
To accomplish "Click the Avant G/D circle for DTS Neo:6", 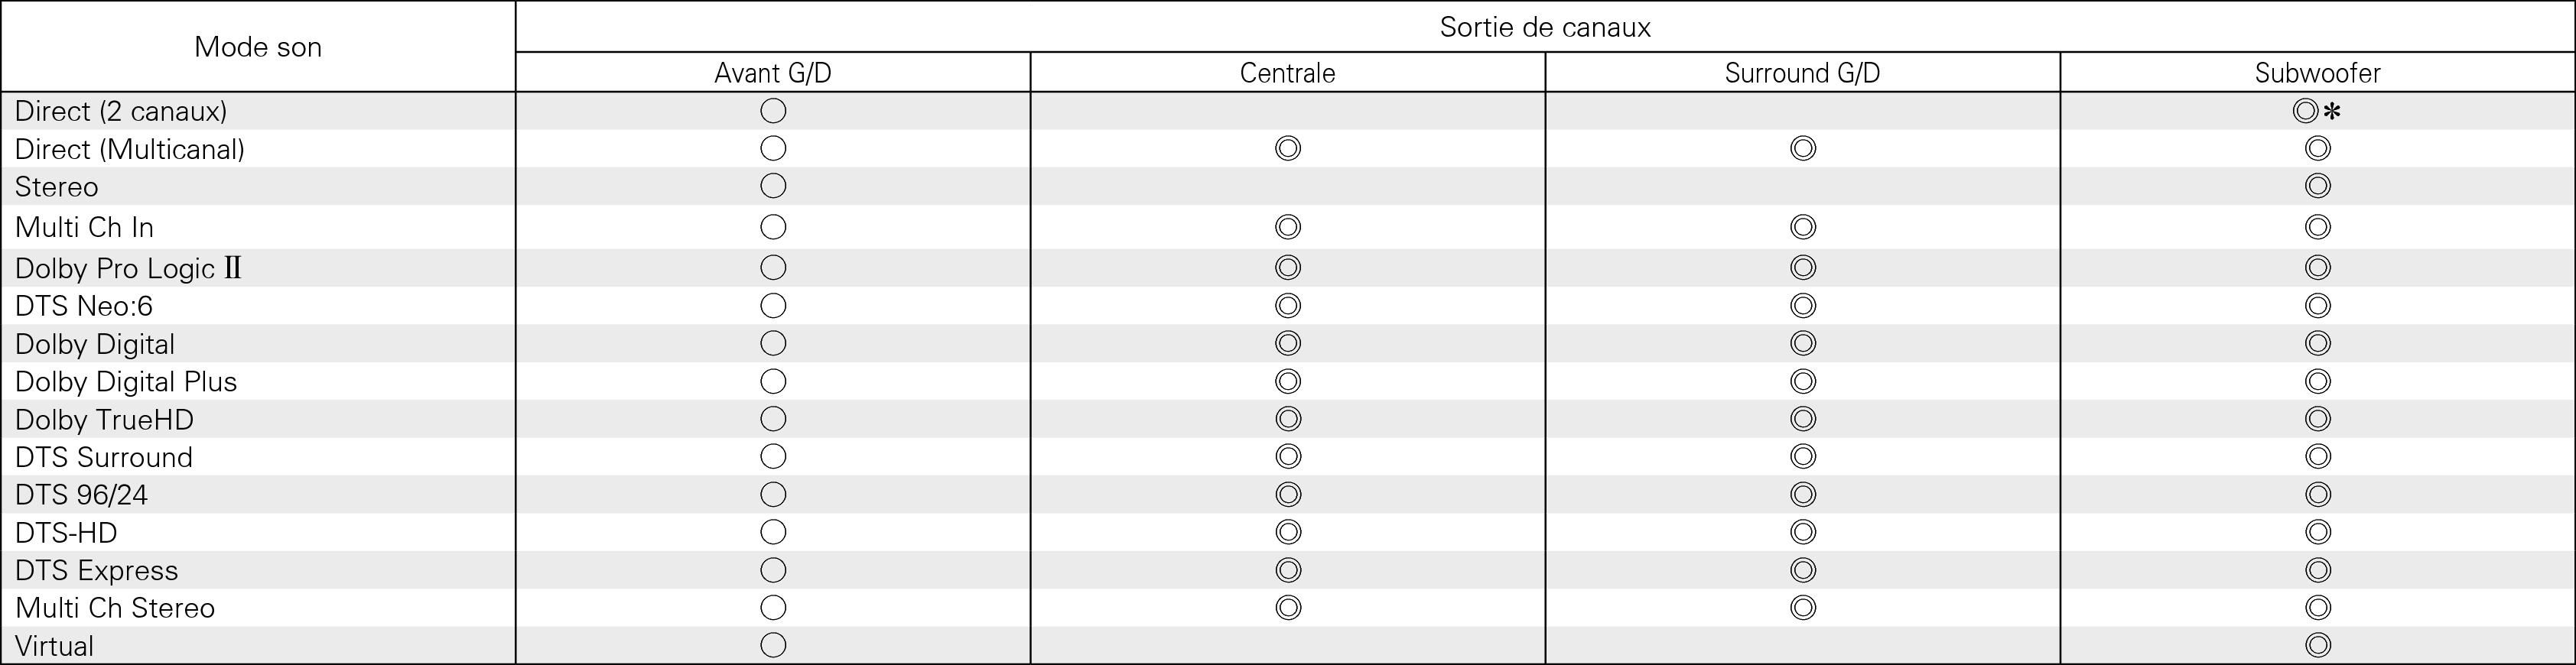I will pyautogui.click(x=773, y=306).
